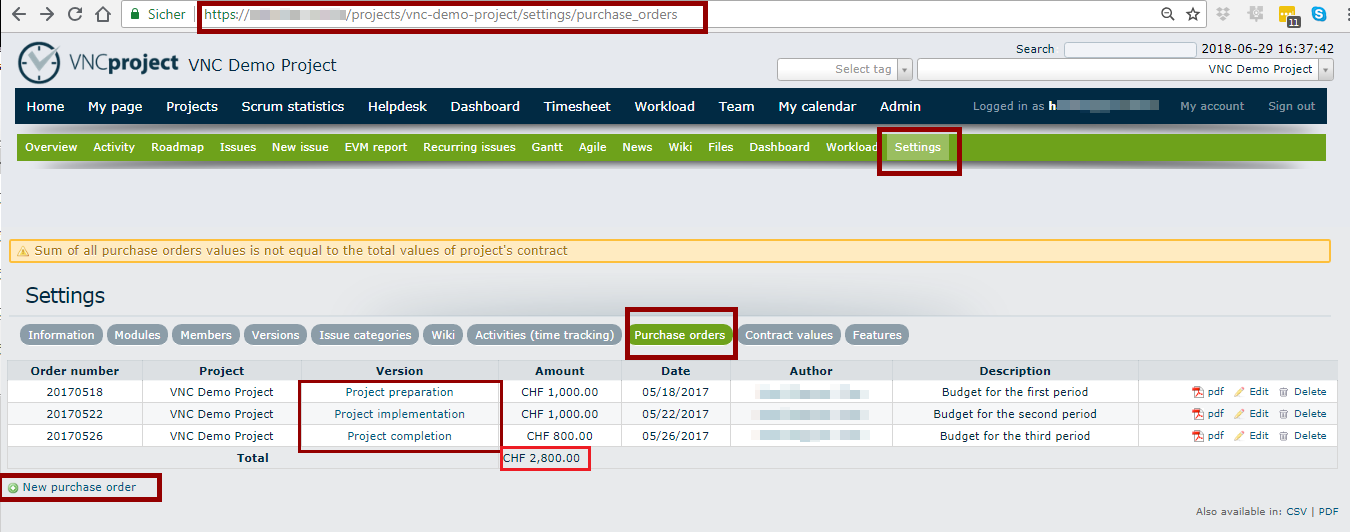The height and width of the screenshot is (532, 1350).
Task: Open New issue tab
Action: click(300, 147)
